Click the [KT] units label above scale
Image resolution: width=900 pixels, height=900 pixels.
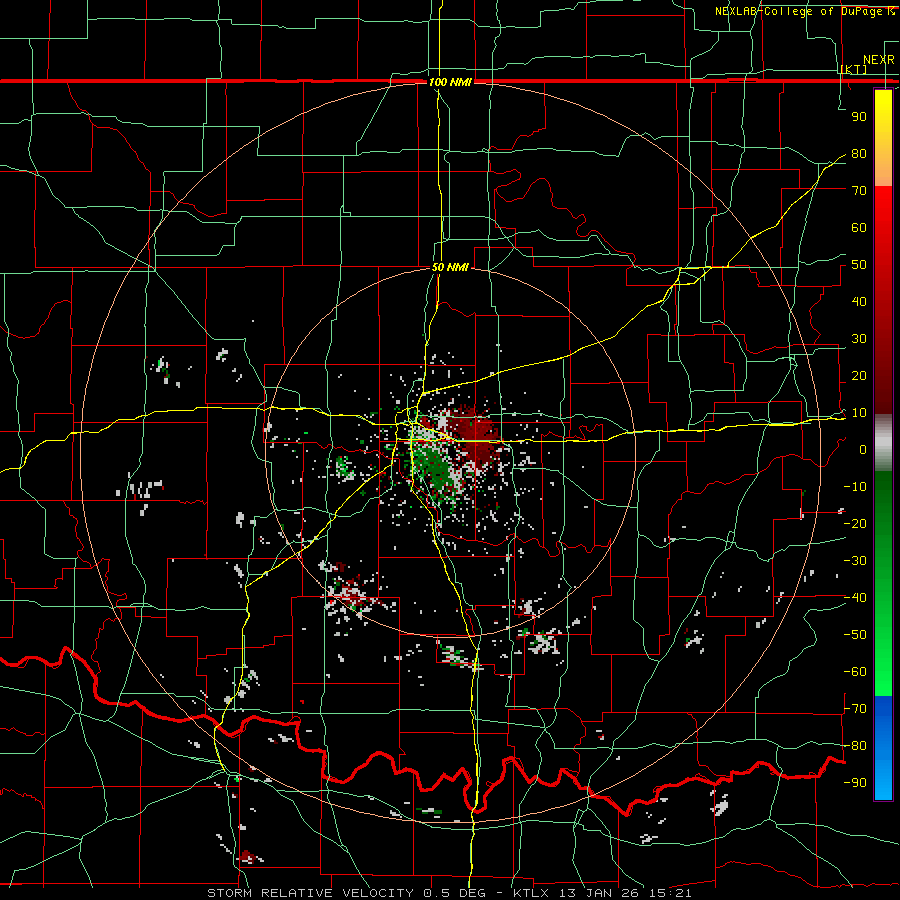point(854,69)
